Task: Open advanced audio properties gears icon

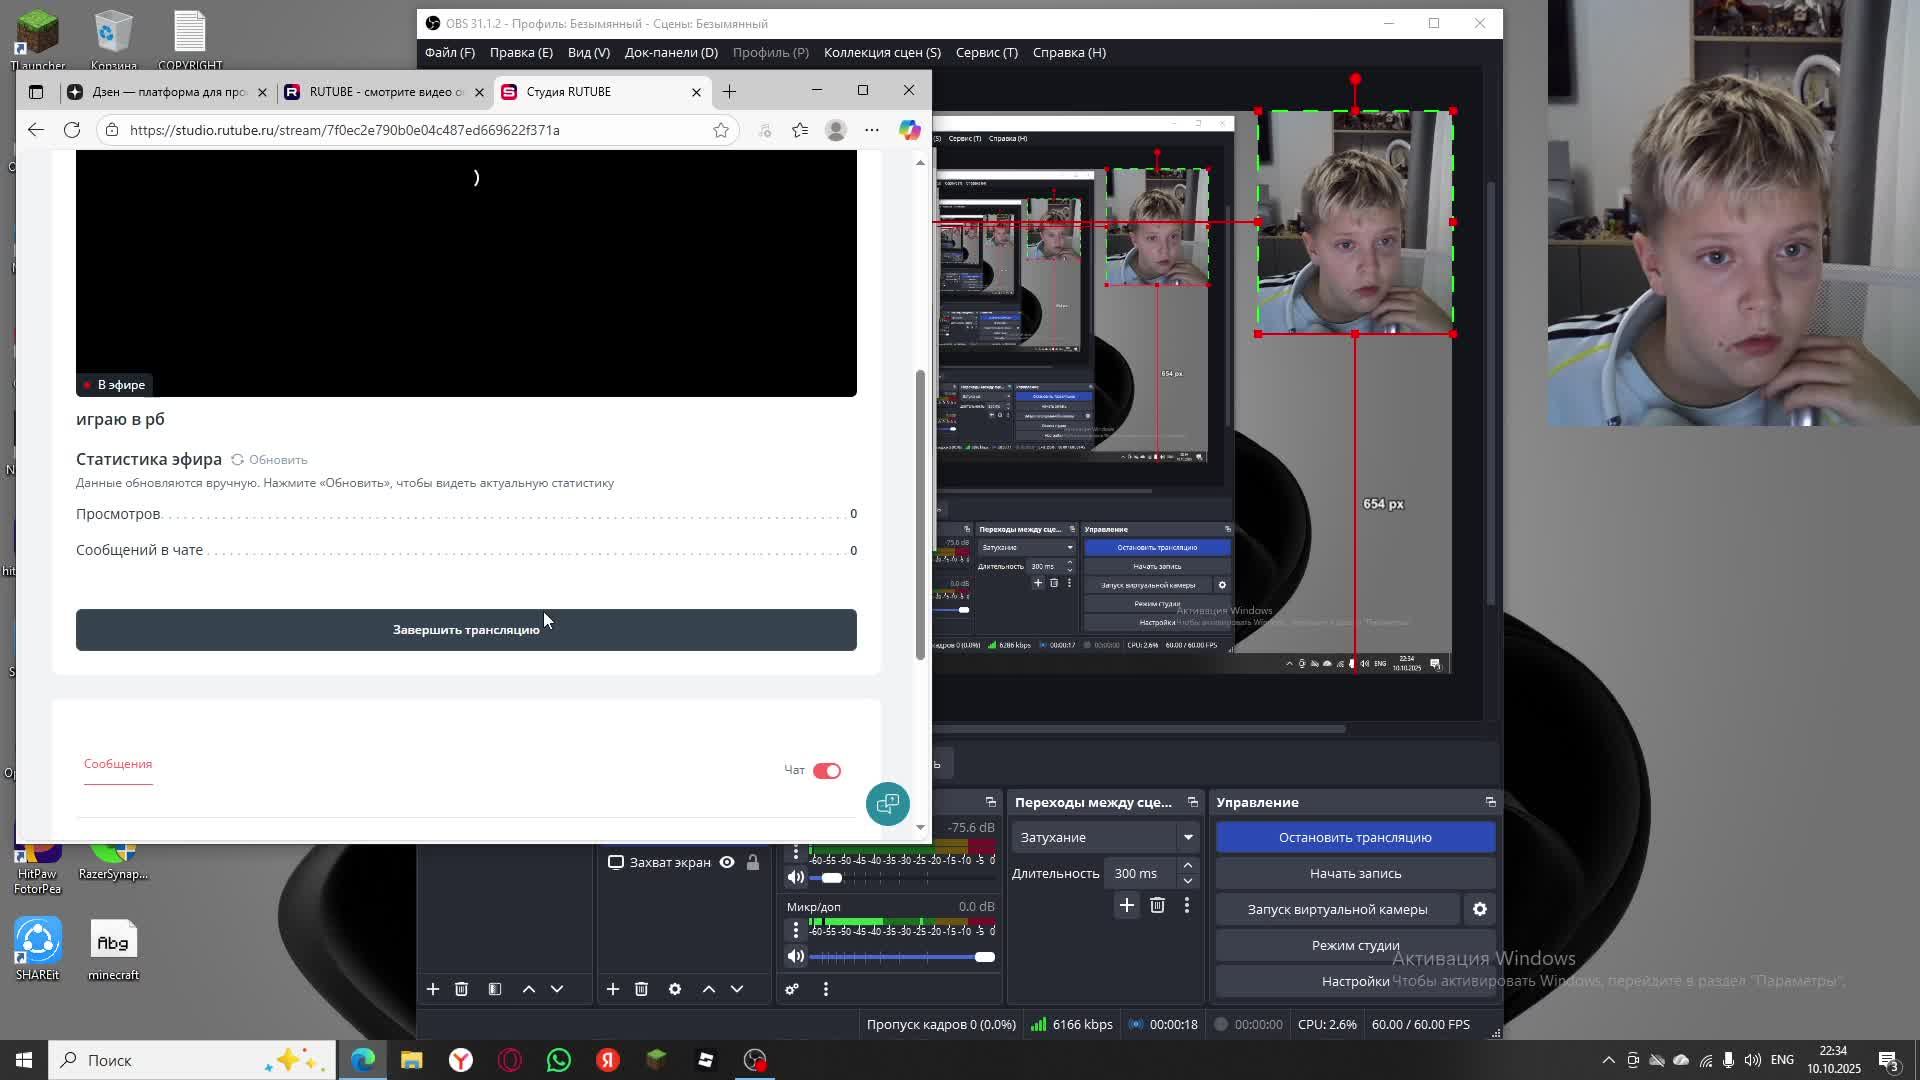Action: (792, 989)
